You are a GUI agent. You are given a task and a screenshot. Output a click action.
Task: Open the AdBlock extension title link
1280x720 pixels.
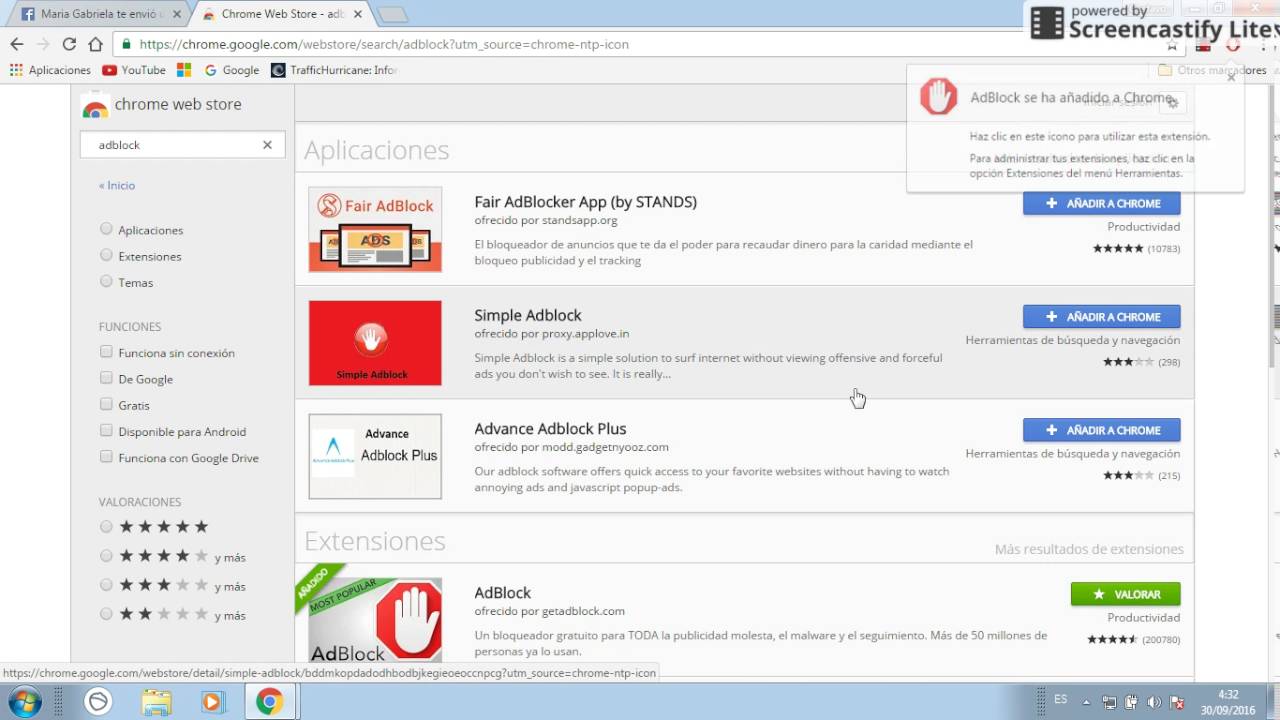pos(502,593)
